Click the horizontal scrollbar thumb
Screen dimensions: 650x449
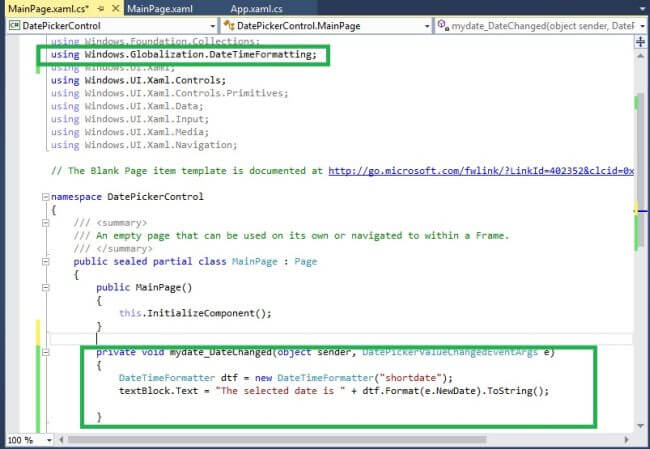277,439
